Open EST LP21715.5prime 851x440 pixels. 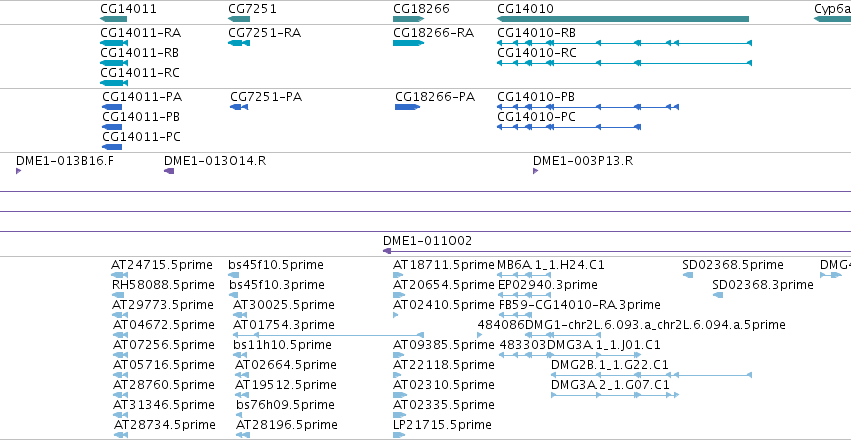click(442, 425)
